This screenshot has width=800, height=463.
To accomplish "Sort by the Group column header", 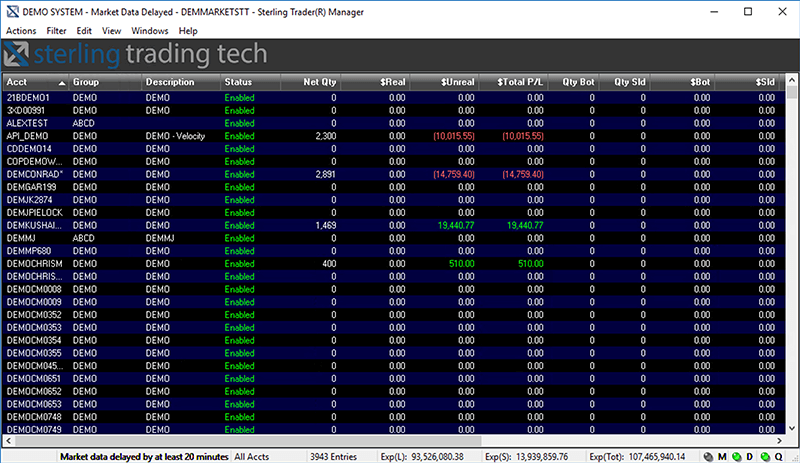I will 105,82.
